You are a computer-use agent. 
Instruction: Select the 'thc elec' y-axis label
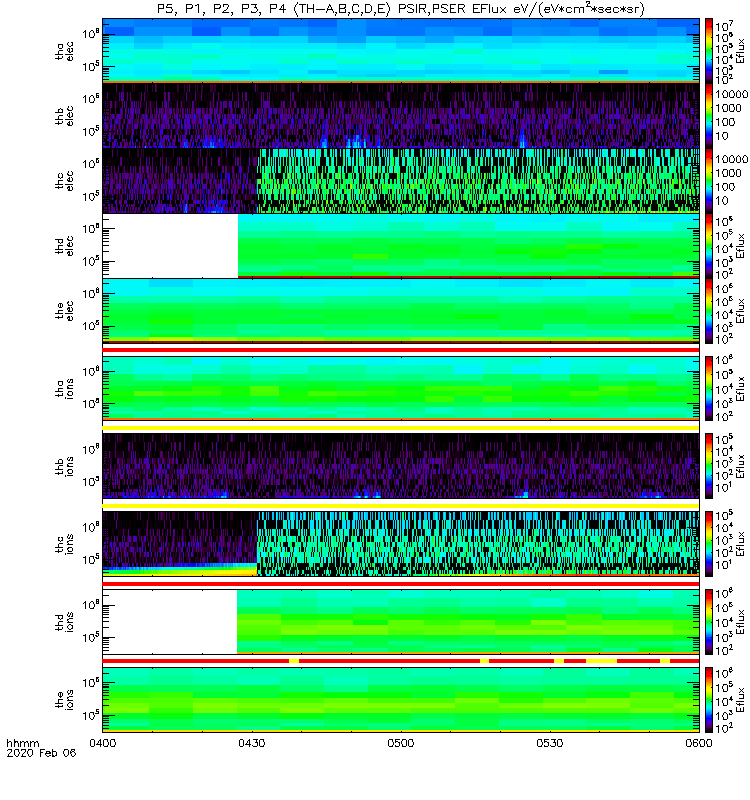click(64, 181)
